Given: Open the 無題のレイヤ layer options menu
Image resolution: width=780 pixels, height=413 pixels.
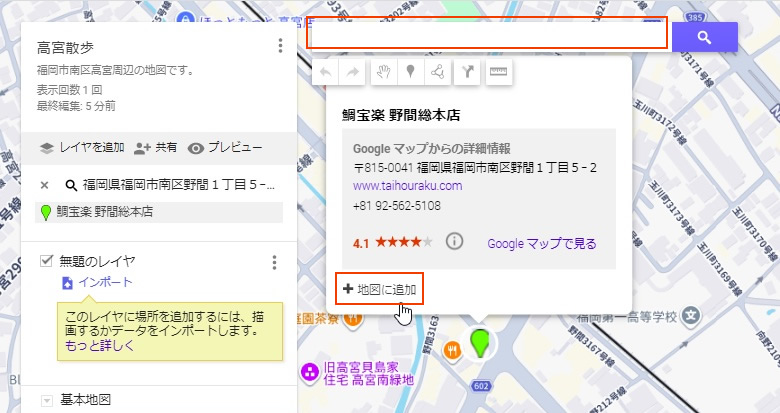Looking at the screenshot, I should tap(274, 263).
